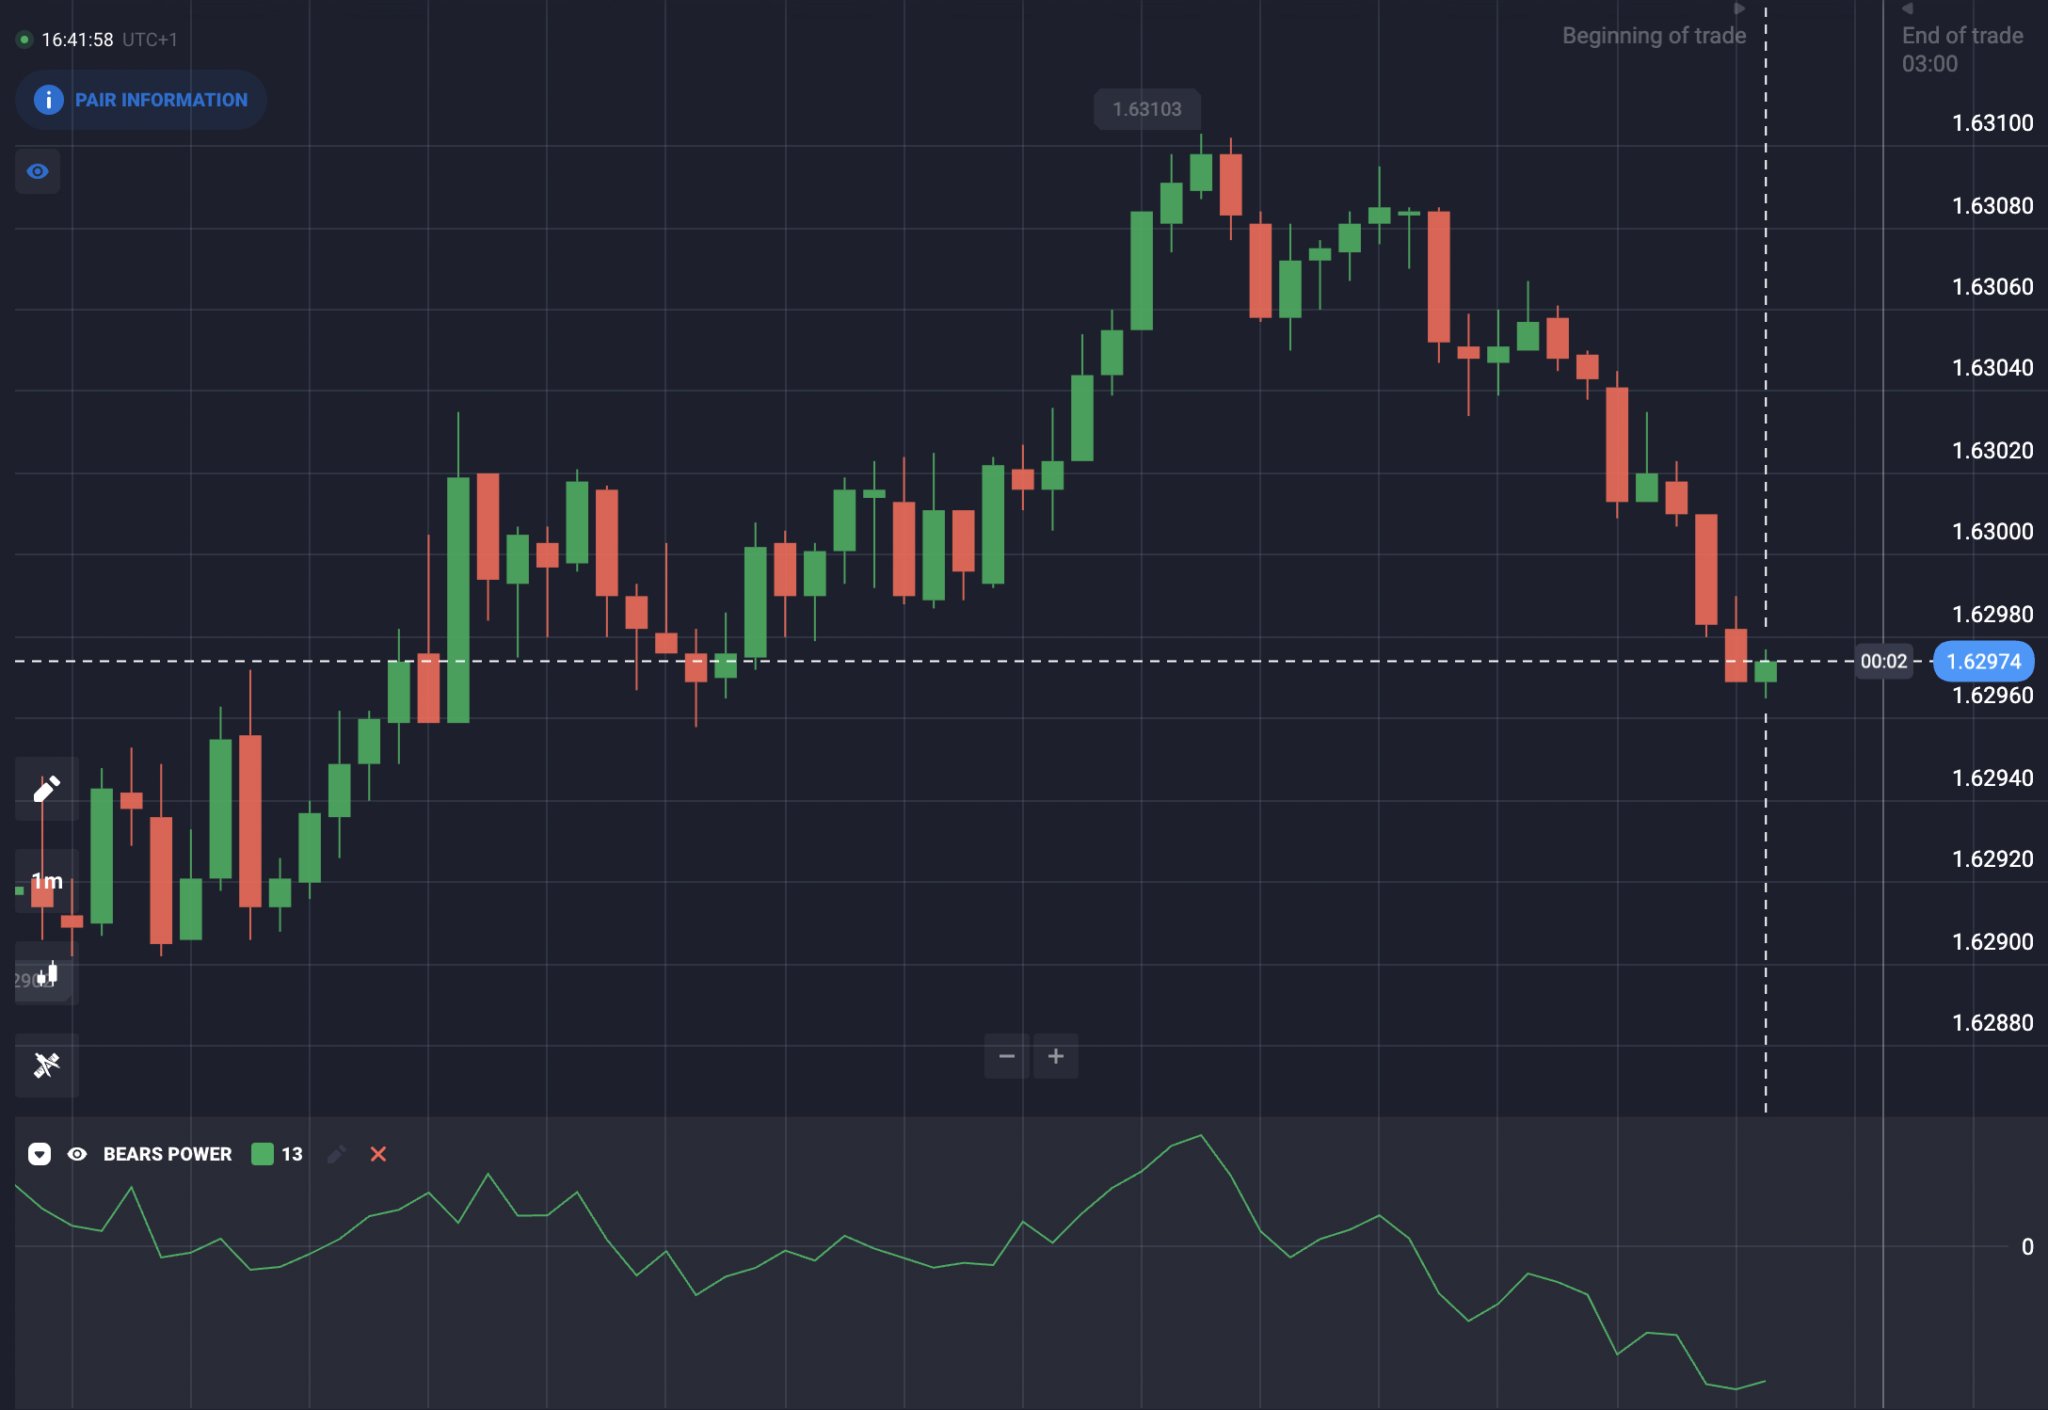The height and width of the screenshot is (1410, 2048).
Task: Open the indicators compass tool
Action: tap(46, 1065)
